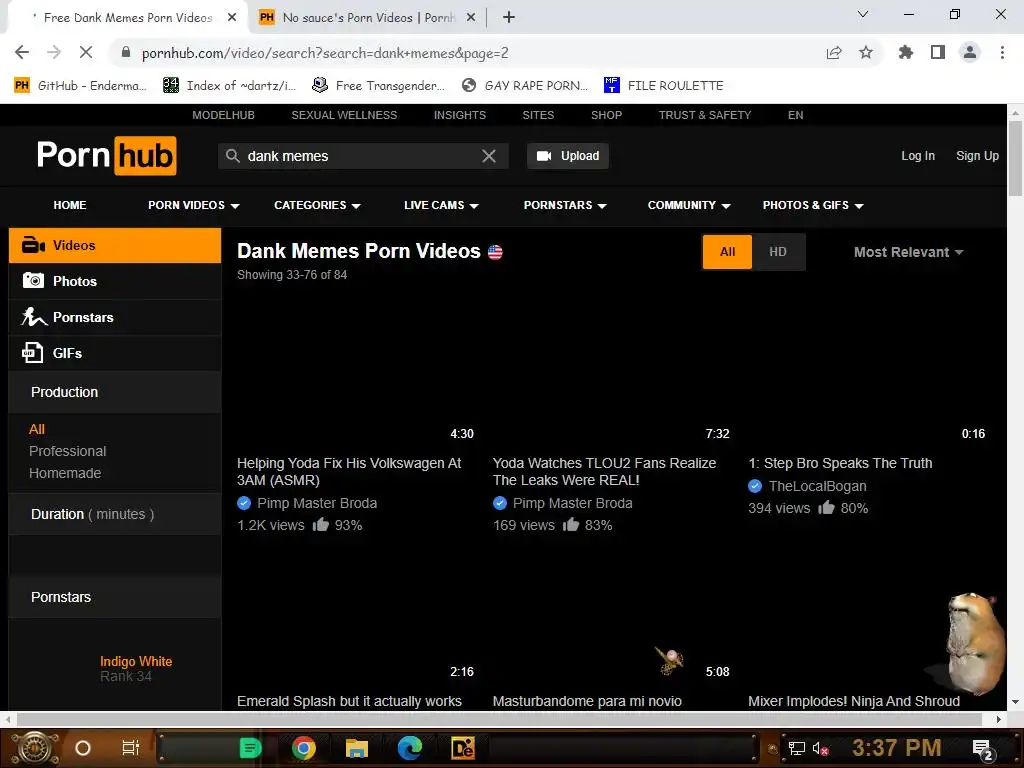This screenshot has height=768, width=1024.
Task: Open TRUST & SAFETY in the top bar
Action: tap(705, 115)
